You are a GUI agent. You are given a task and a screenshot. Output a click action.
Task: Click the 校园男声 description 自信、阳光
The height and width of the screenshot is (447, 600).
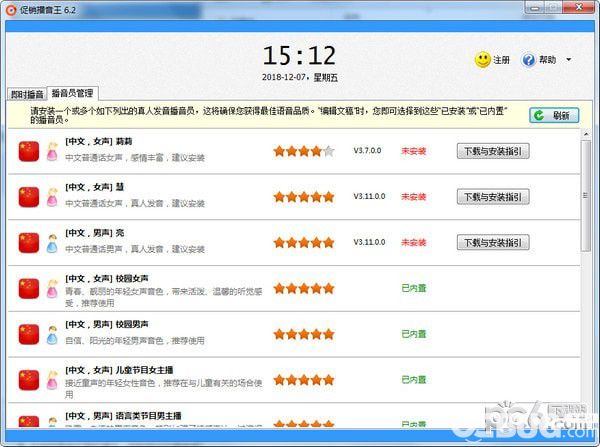coord(135,341)
